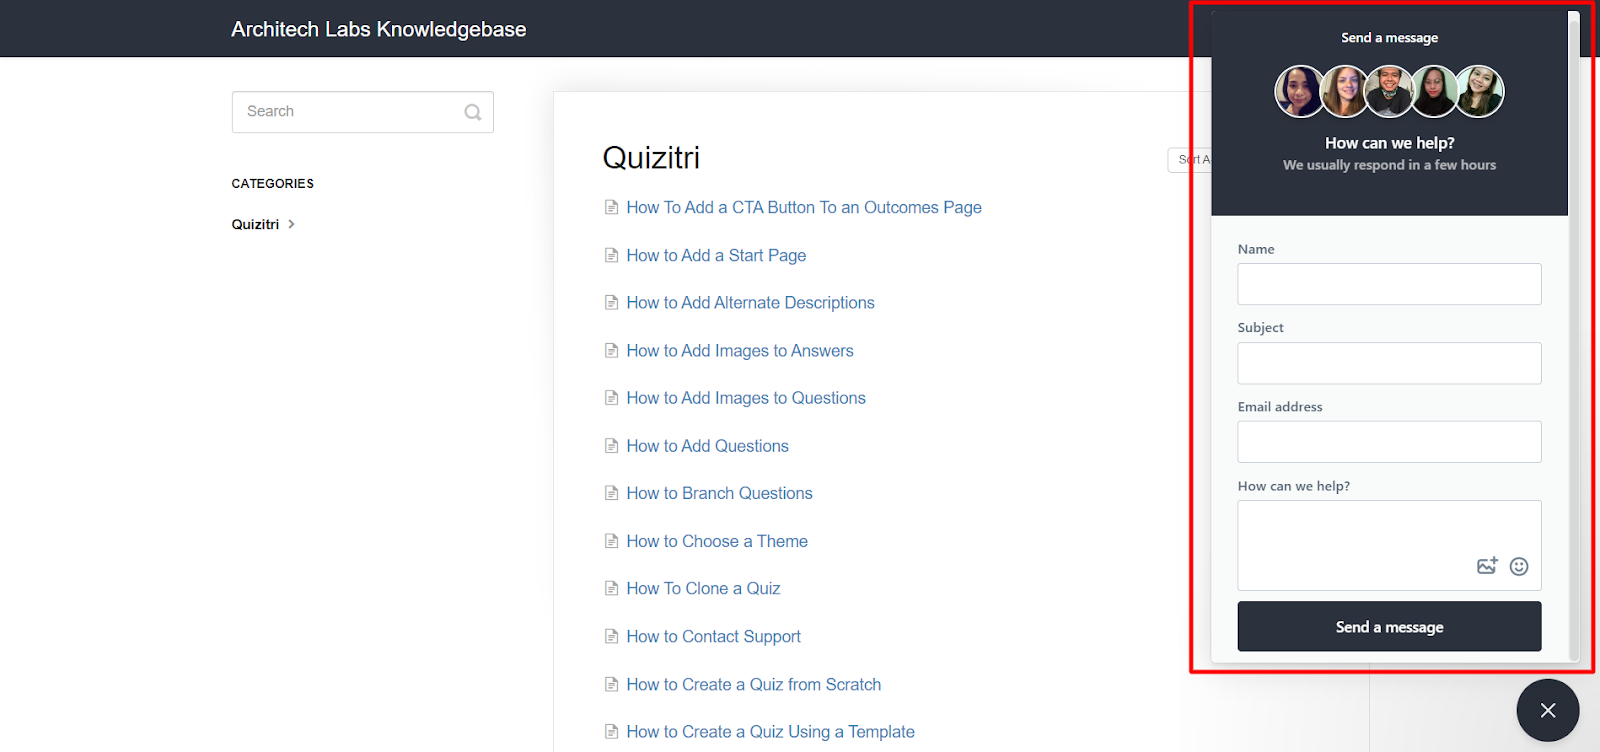
Task: Click document icon beside How To Clone a Quiz
Action: point(611,588)
